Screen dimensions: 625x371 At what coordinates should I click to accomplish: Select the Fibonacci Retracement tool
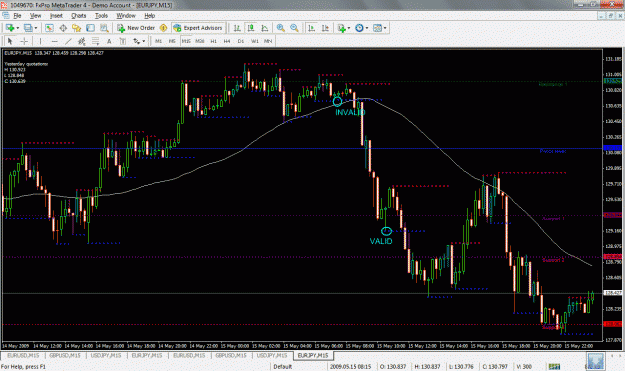click(x=96, y=41)
